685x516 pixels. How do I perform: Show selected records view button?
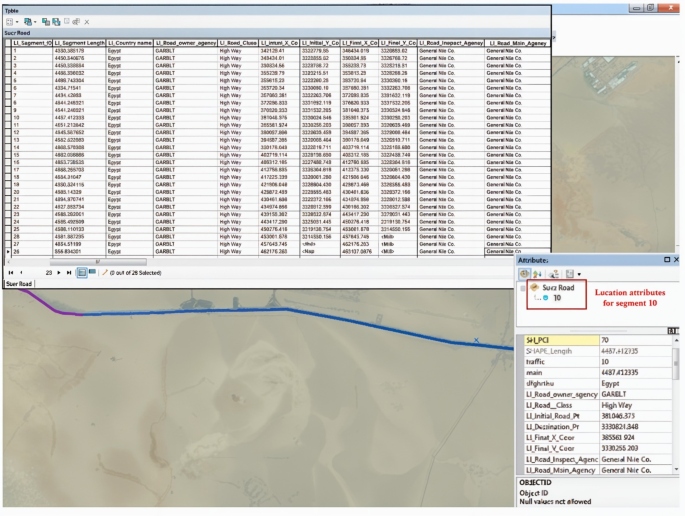pos(91,272)
